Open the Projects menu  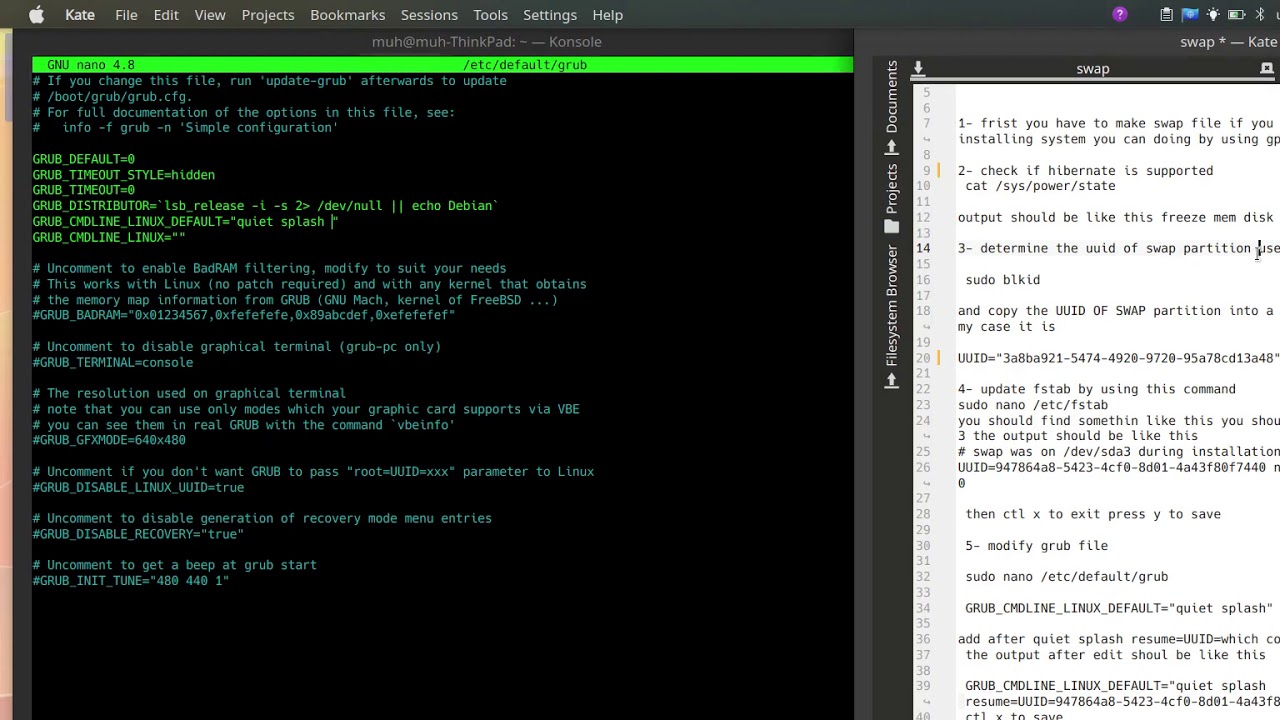268,15
